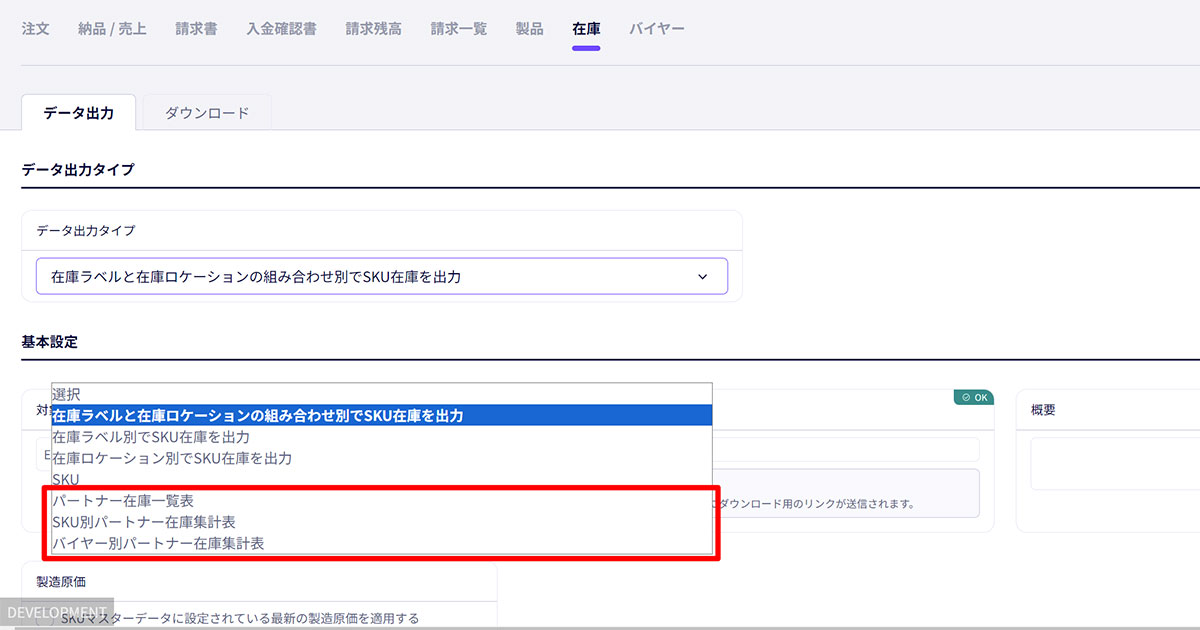
Task: Pick the SKU option in list
Action: [382, 479]
